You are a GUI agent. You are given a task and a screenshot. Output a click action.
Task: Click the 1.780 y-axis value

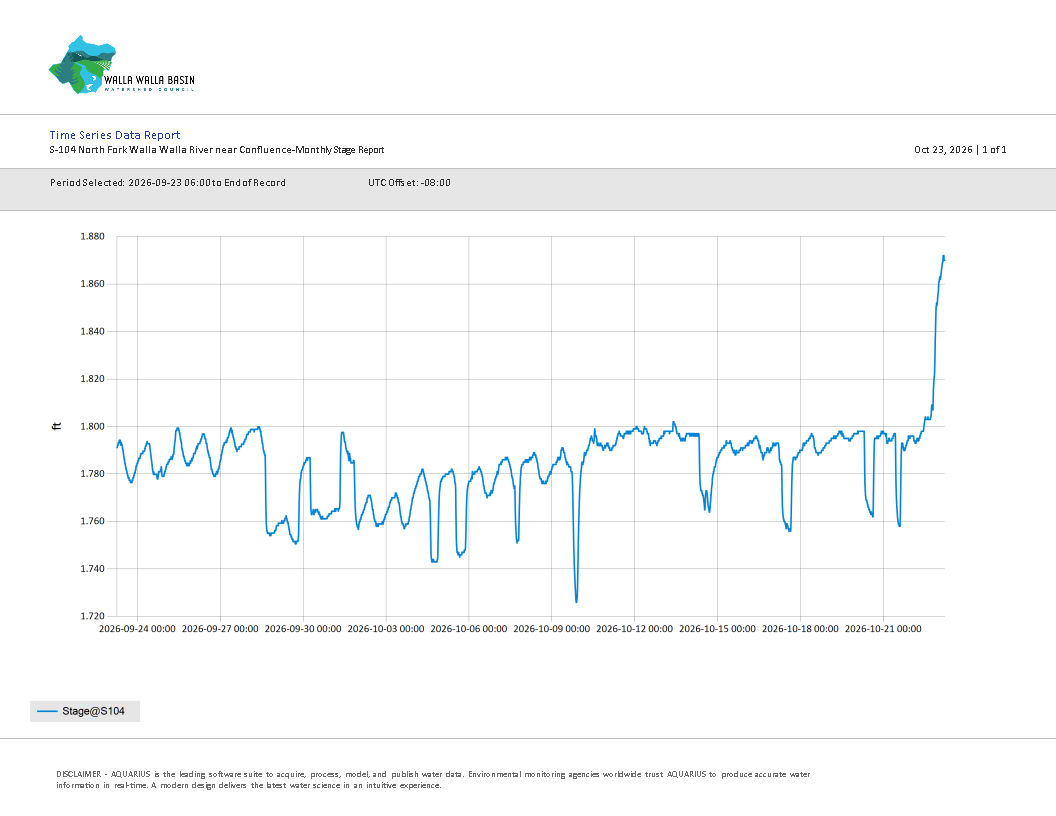92,473
